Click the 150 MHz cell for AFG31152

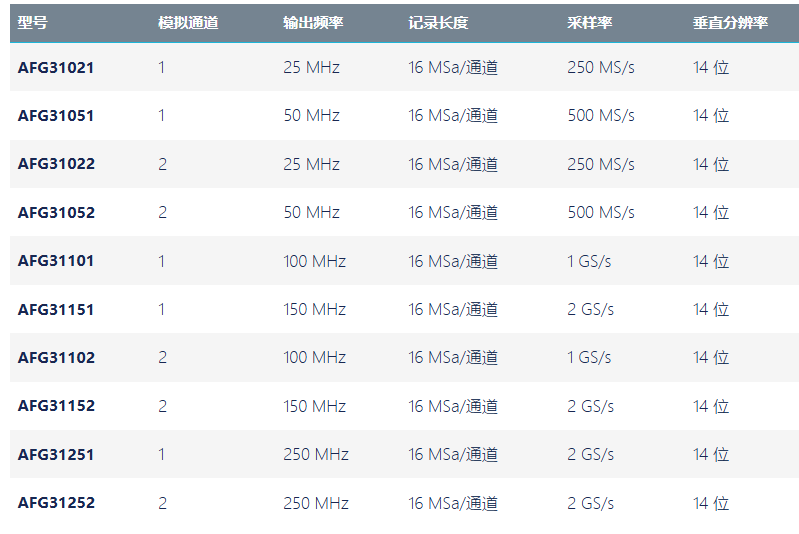tap(314, 406)
